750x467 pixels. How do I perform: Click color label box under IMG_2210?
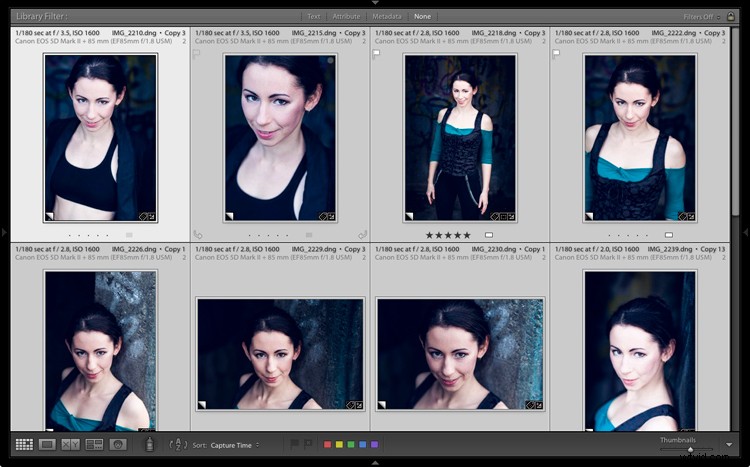(x=129, y=235)
